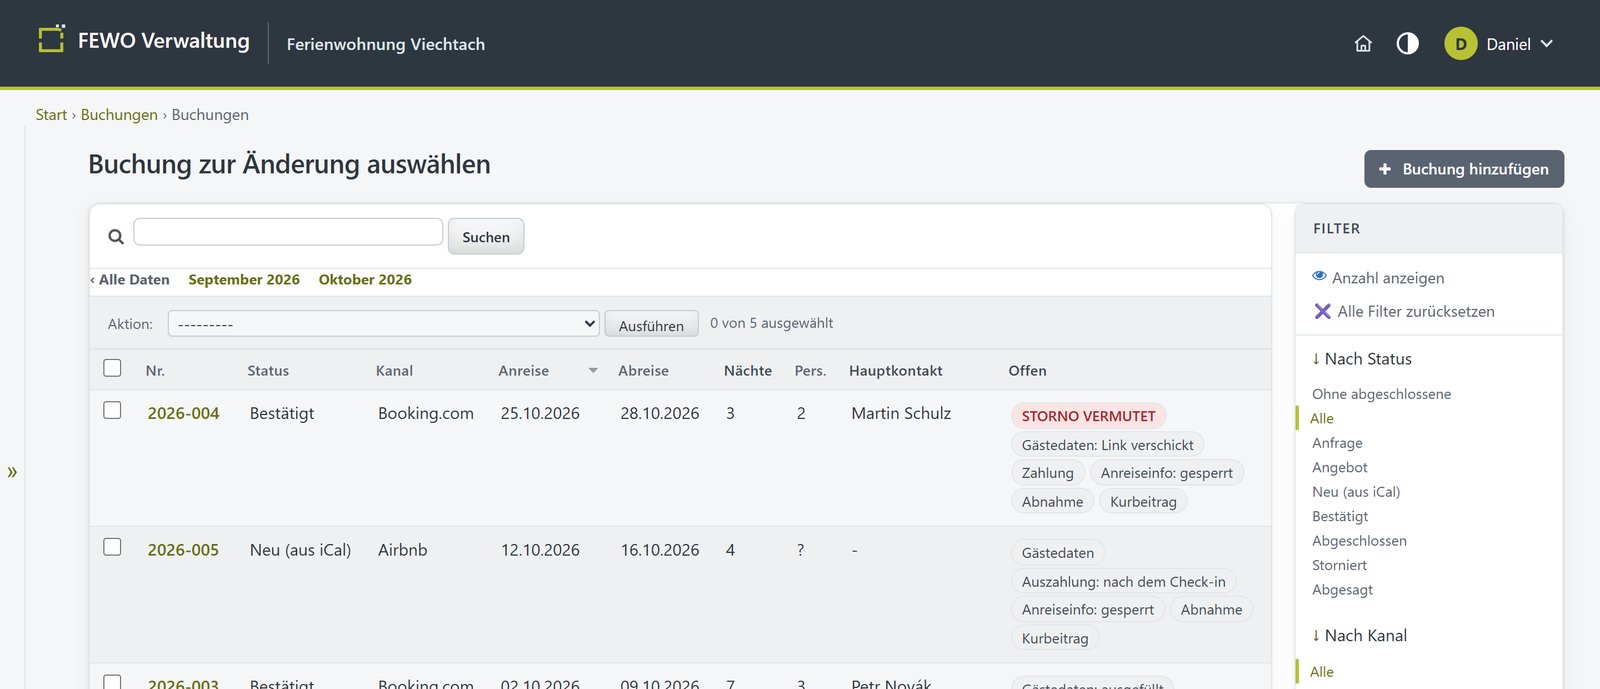Sort by the Abreise column header

point(643,371)
